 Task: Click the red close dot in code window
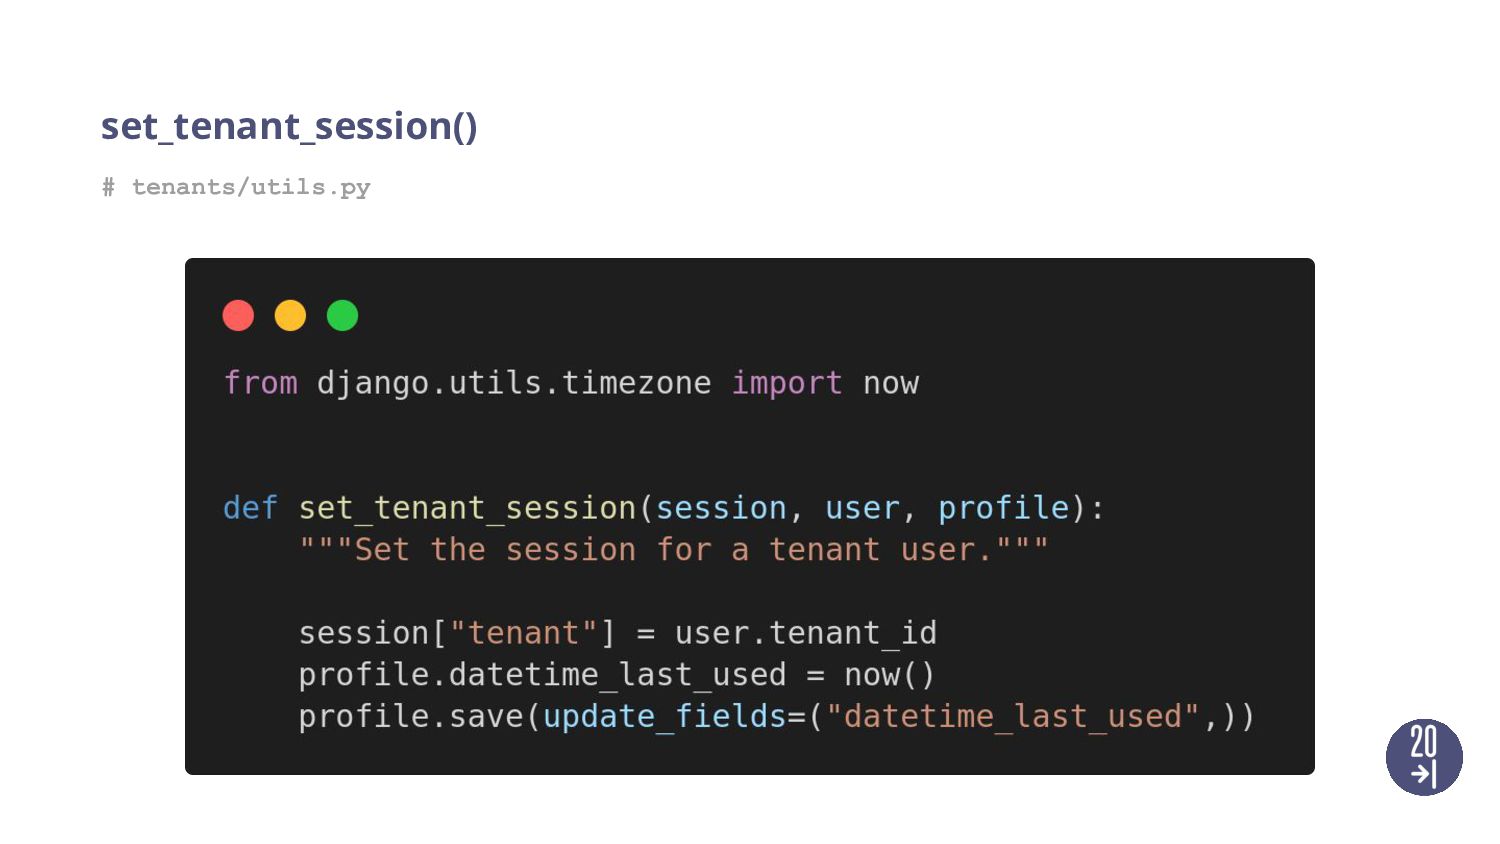pyautogui.click(x=238, y=315)
